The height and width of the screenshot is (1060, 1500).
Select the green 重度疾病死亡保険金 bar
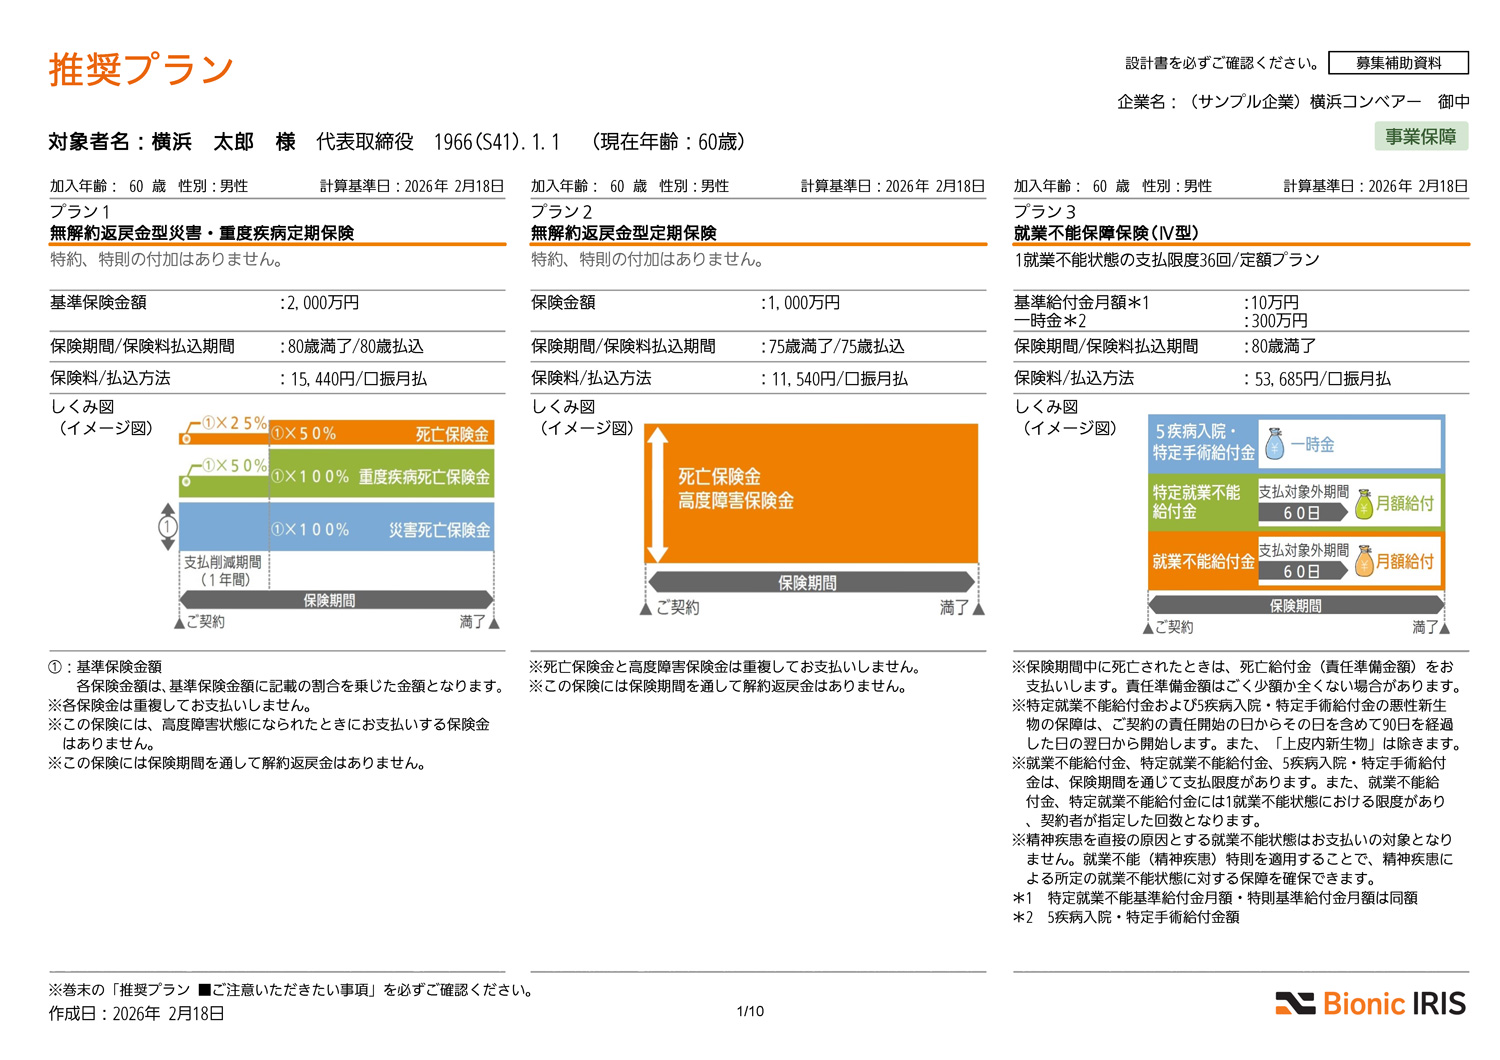pos(383,477)
